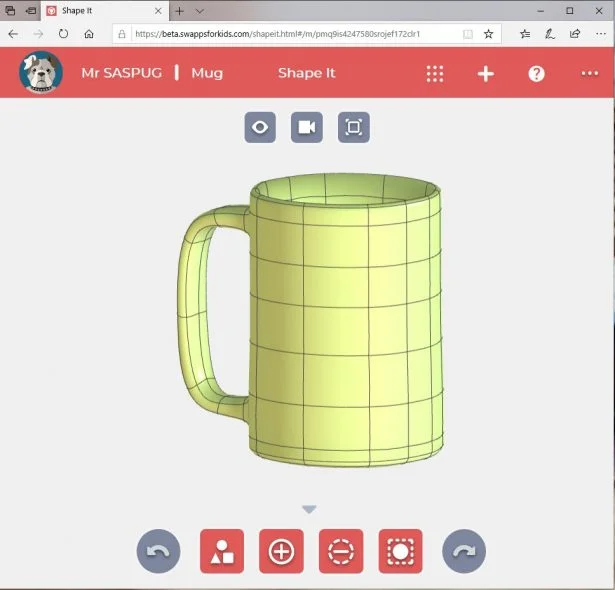
Task: Open the help question mark
Action: click(x=537, y=74)
